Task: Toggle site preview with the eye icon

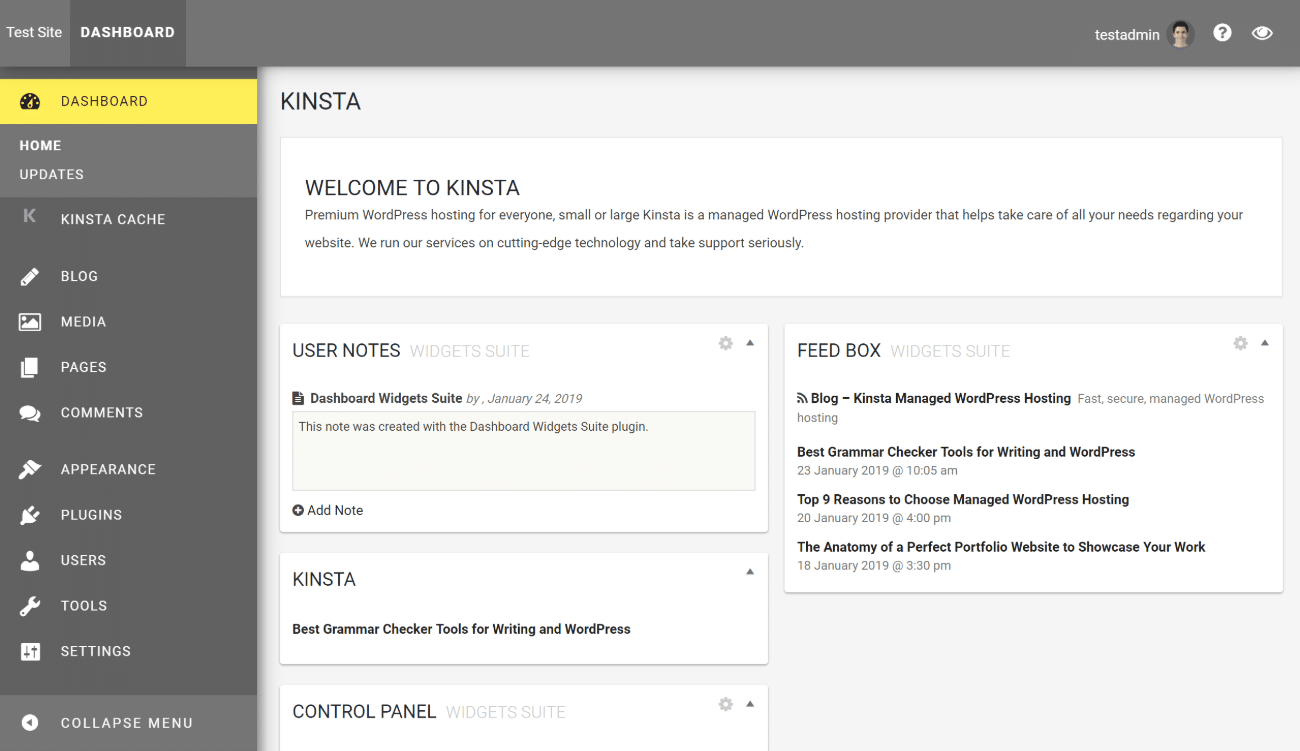Action: click(1262, 32)
